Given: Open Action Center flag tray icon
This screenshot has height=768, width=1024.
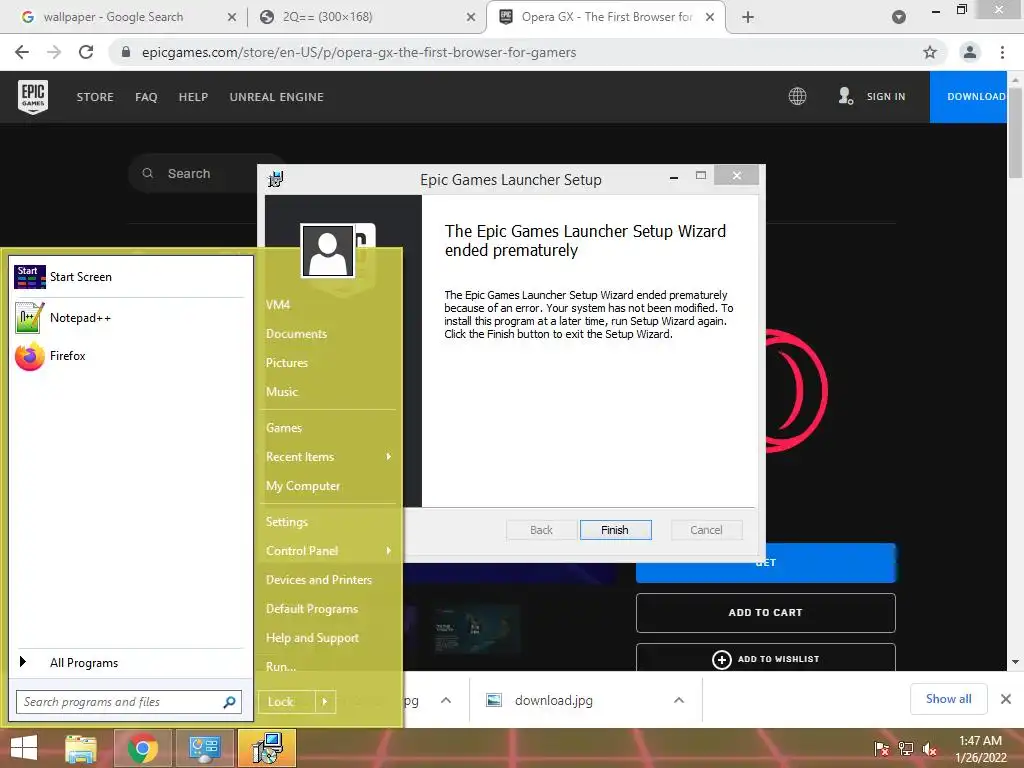Looking at the screenshot, I should click(x=881, y=749).
